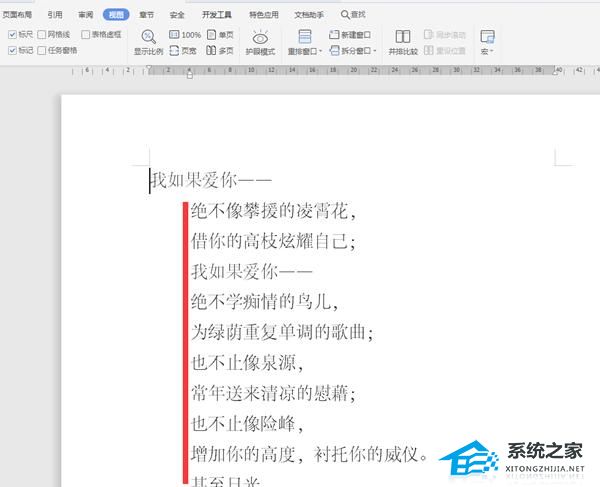600x487 pixels.
Task: Open the 引用 references tab
Action: [x=55, y=15]
